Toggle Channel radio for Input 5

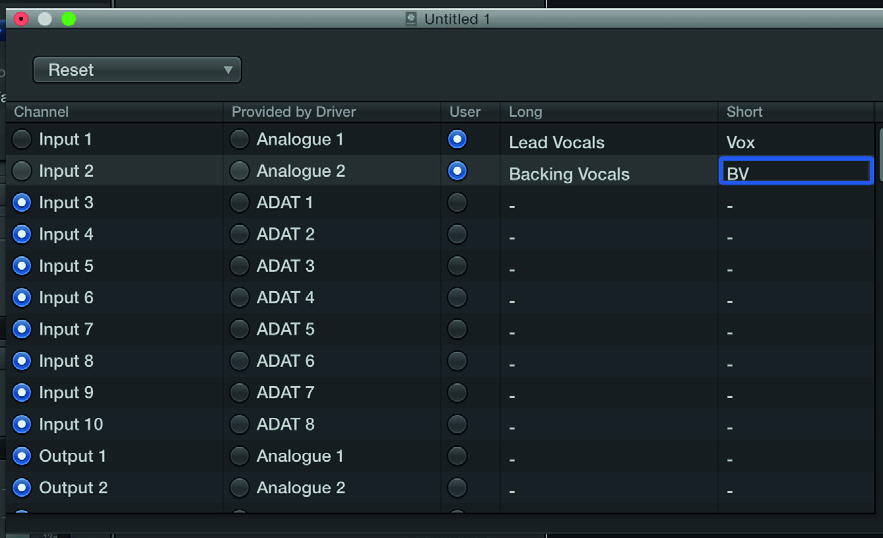[22, 265]
